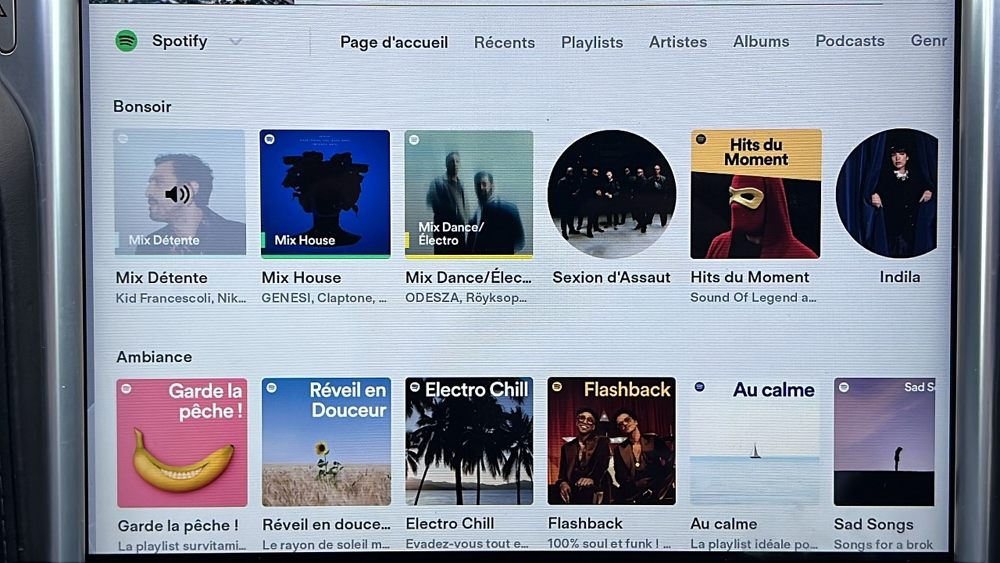Expand the Spotify source dropdown chevron
1000x563 pixels.
[x=235, y=42]
